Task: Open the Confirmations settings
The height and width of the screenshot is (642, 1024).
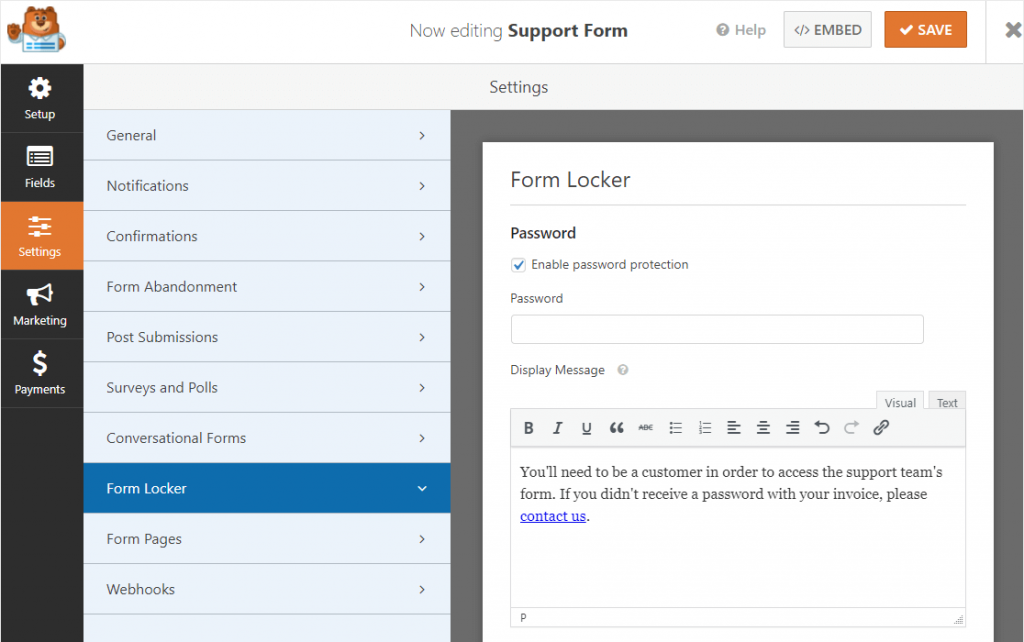Action: click(266, 235)
